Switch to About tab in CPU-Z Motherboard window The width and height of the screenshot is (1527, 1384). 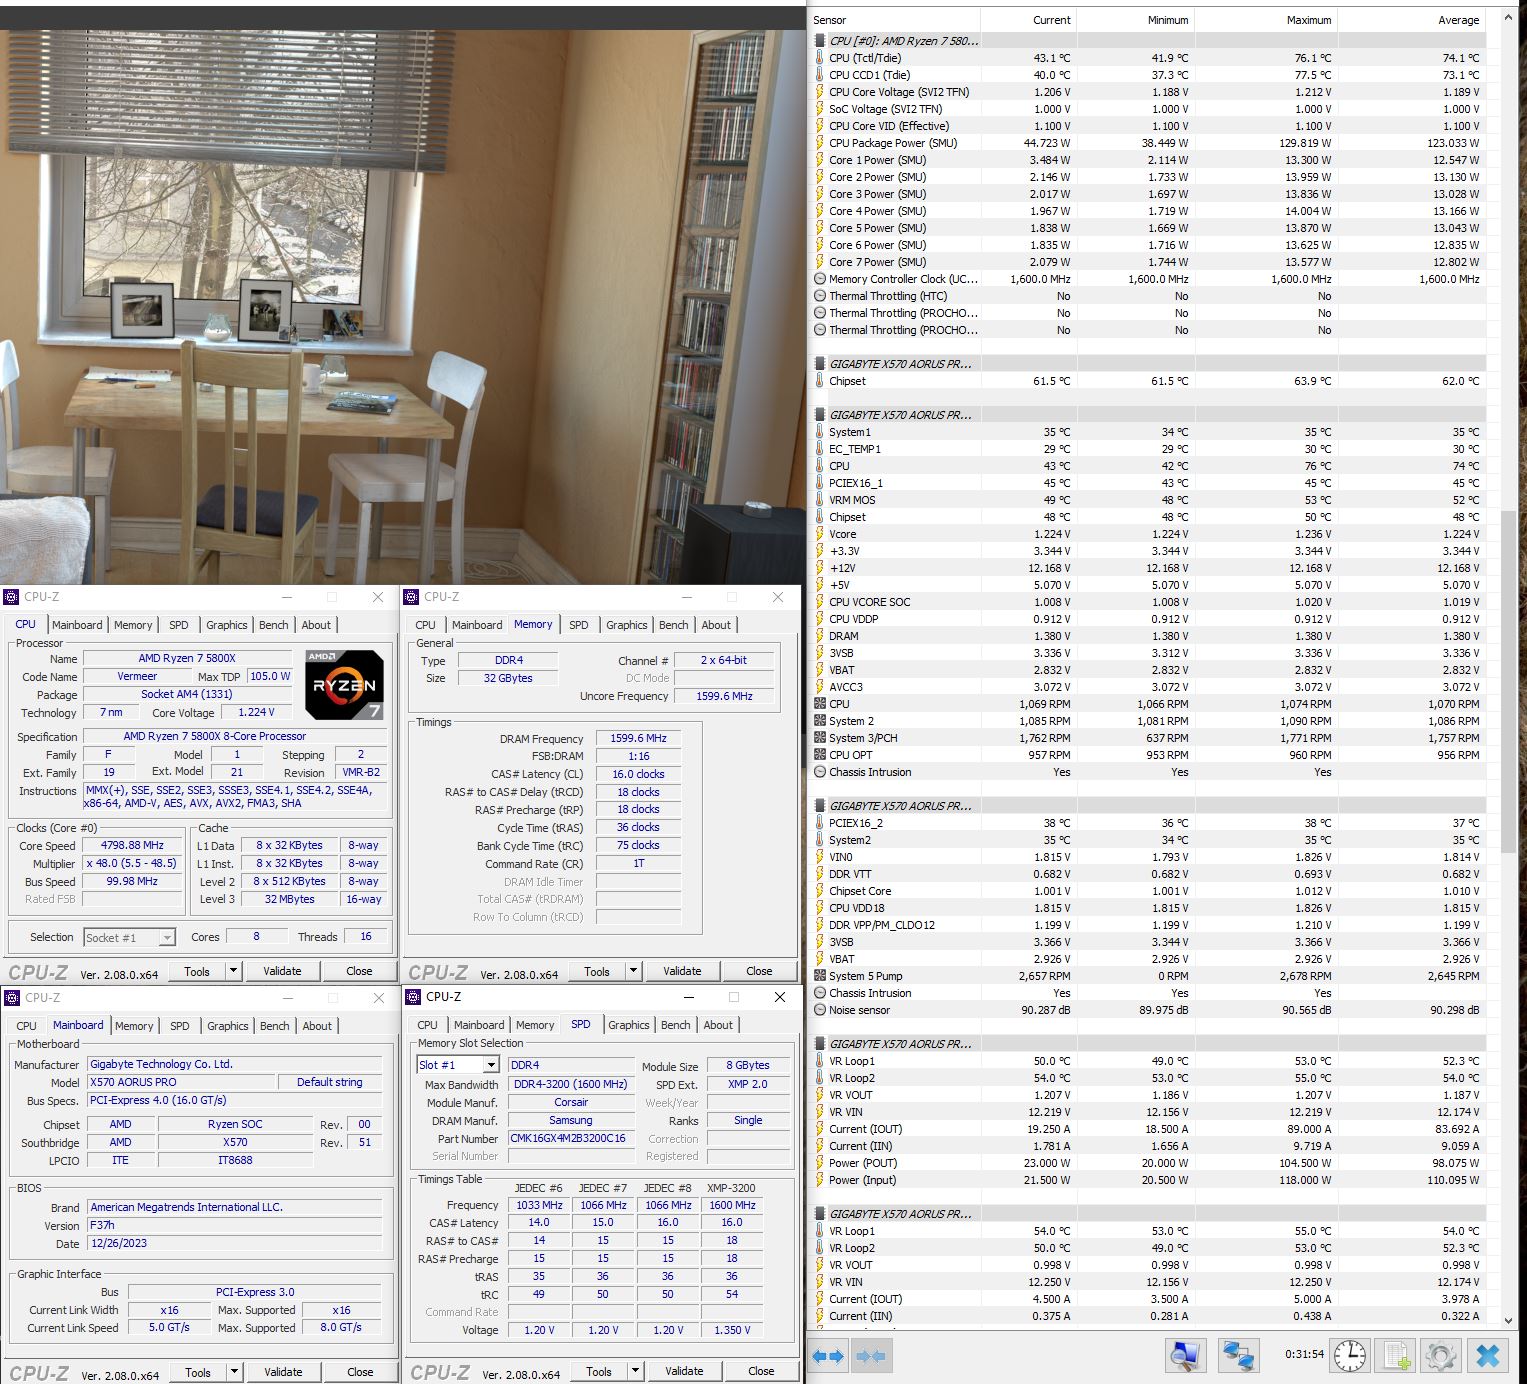317,1026
